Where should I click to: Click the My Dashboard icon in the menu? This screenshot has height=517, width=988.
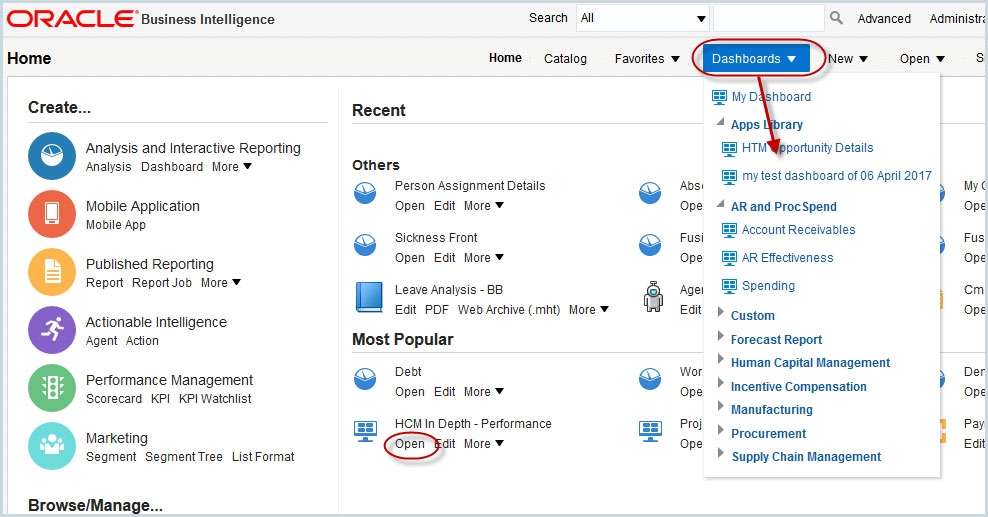[x=719, y=97]
